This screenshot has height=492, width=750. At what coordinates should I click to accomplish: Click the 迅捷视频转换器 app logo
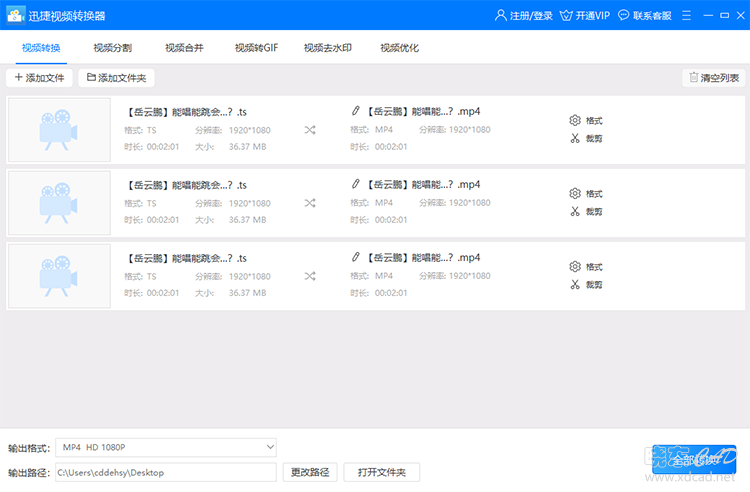point(15,15)
